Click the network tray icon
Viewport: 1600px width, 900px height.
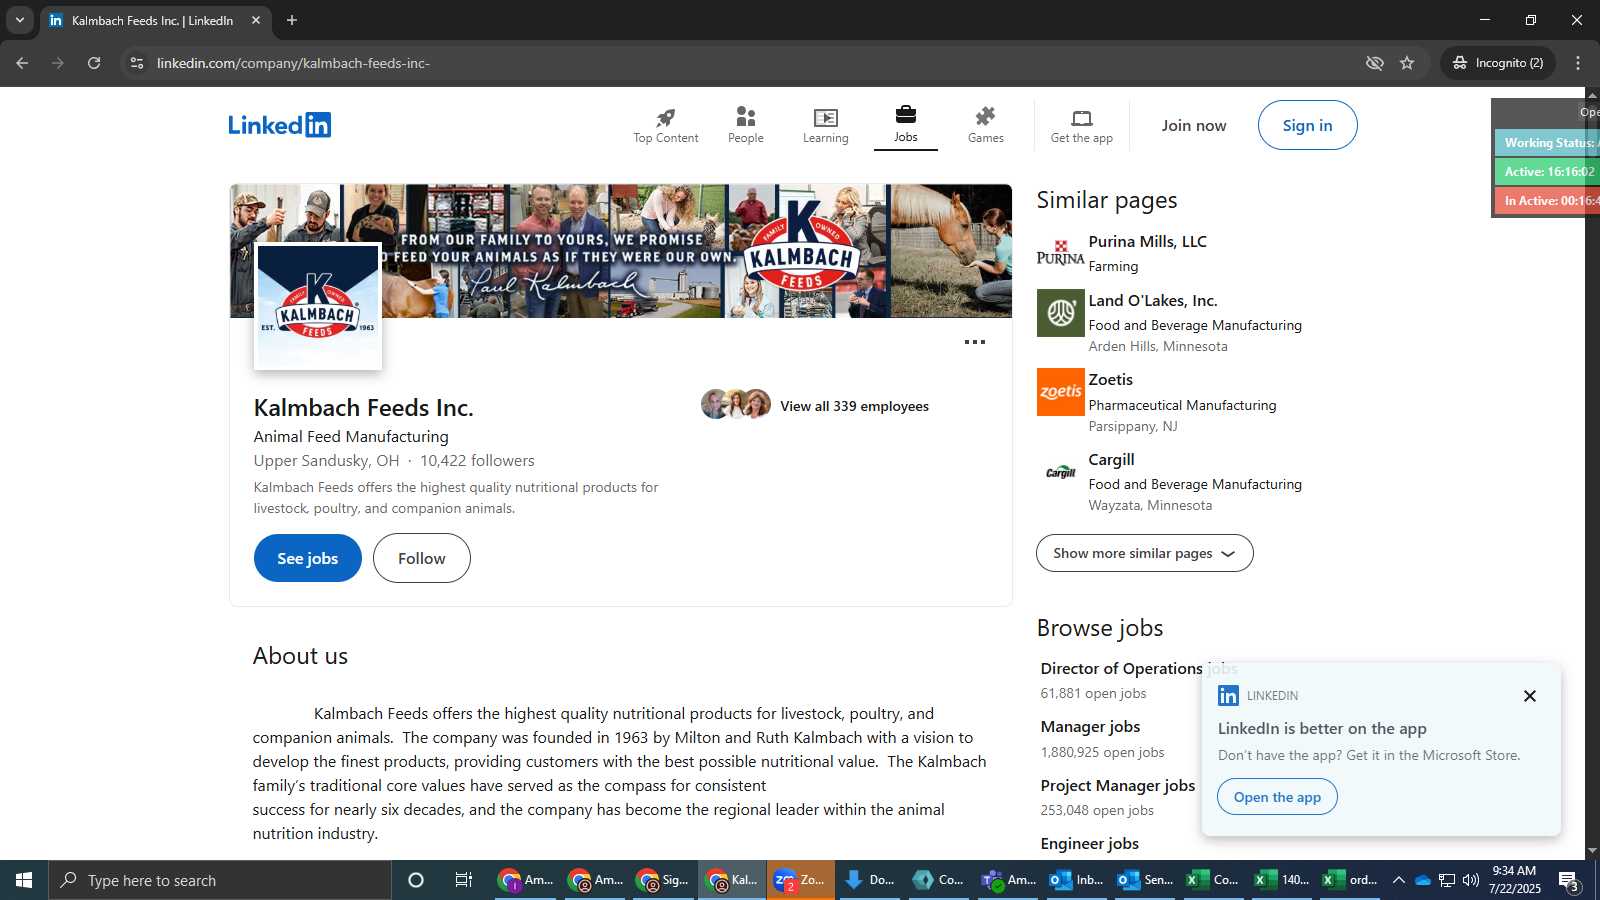pyautogui.click(x=1447, y=880)
